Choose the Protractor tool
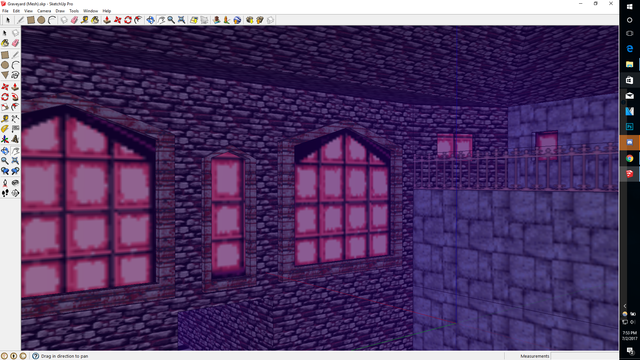 (5, 129)
